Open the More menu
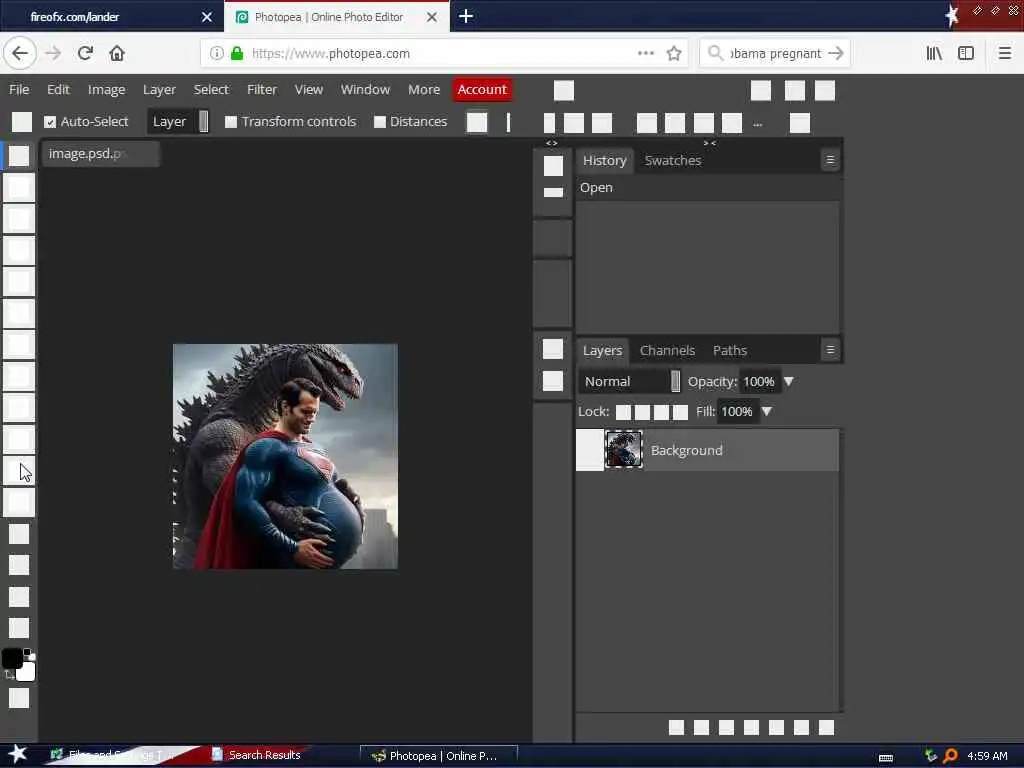 coord(424,89)
